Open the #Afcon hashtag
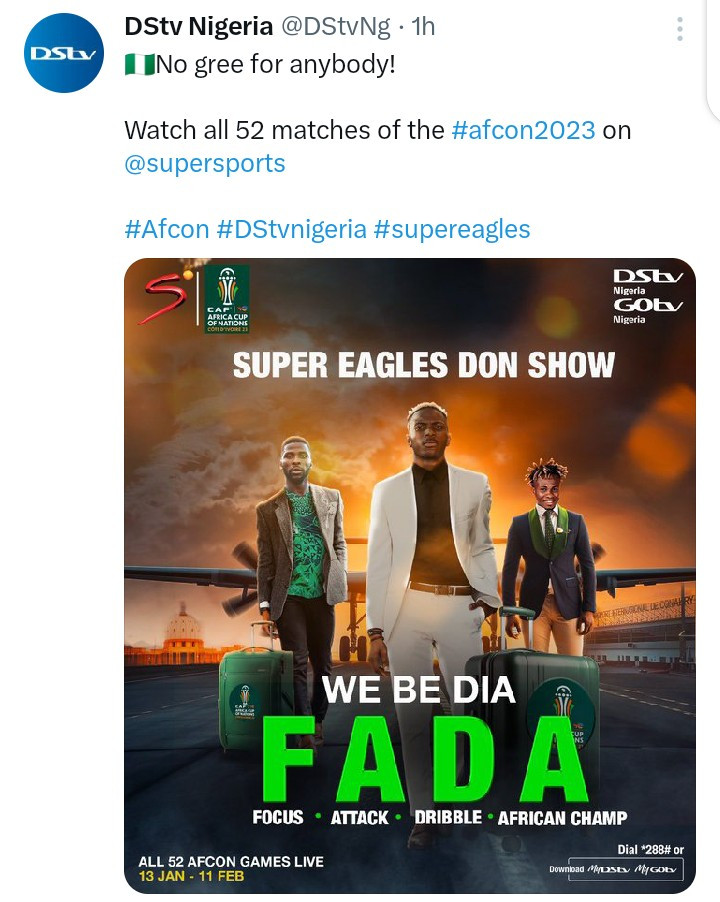 click(166, 229)
